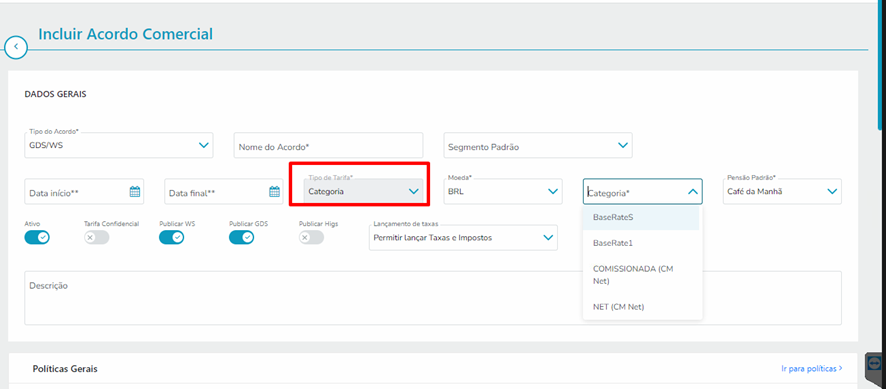Click the Descrição text area
This screenshot has width=886, height=389.
433,298
